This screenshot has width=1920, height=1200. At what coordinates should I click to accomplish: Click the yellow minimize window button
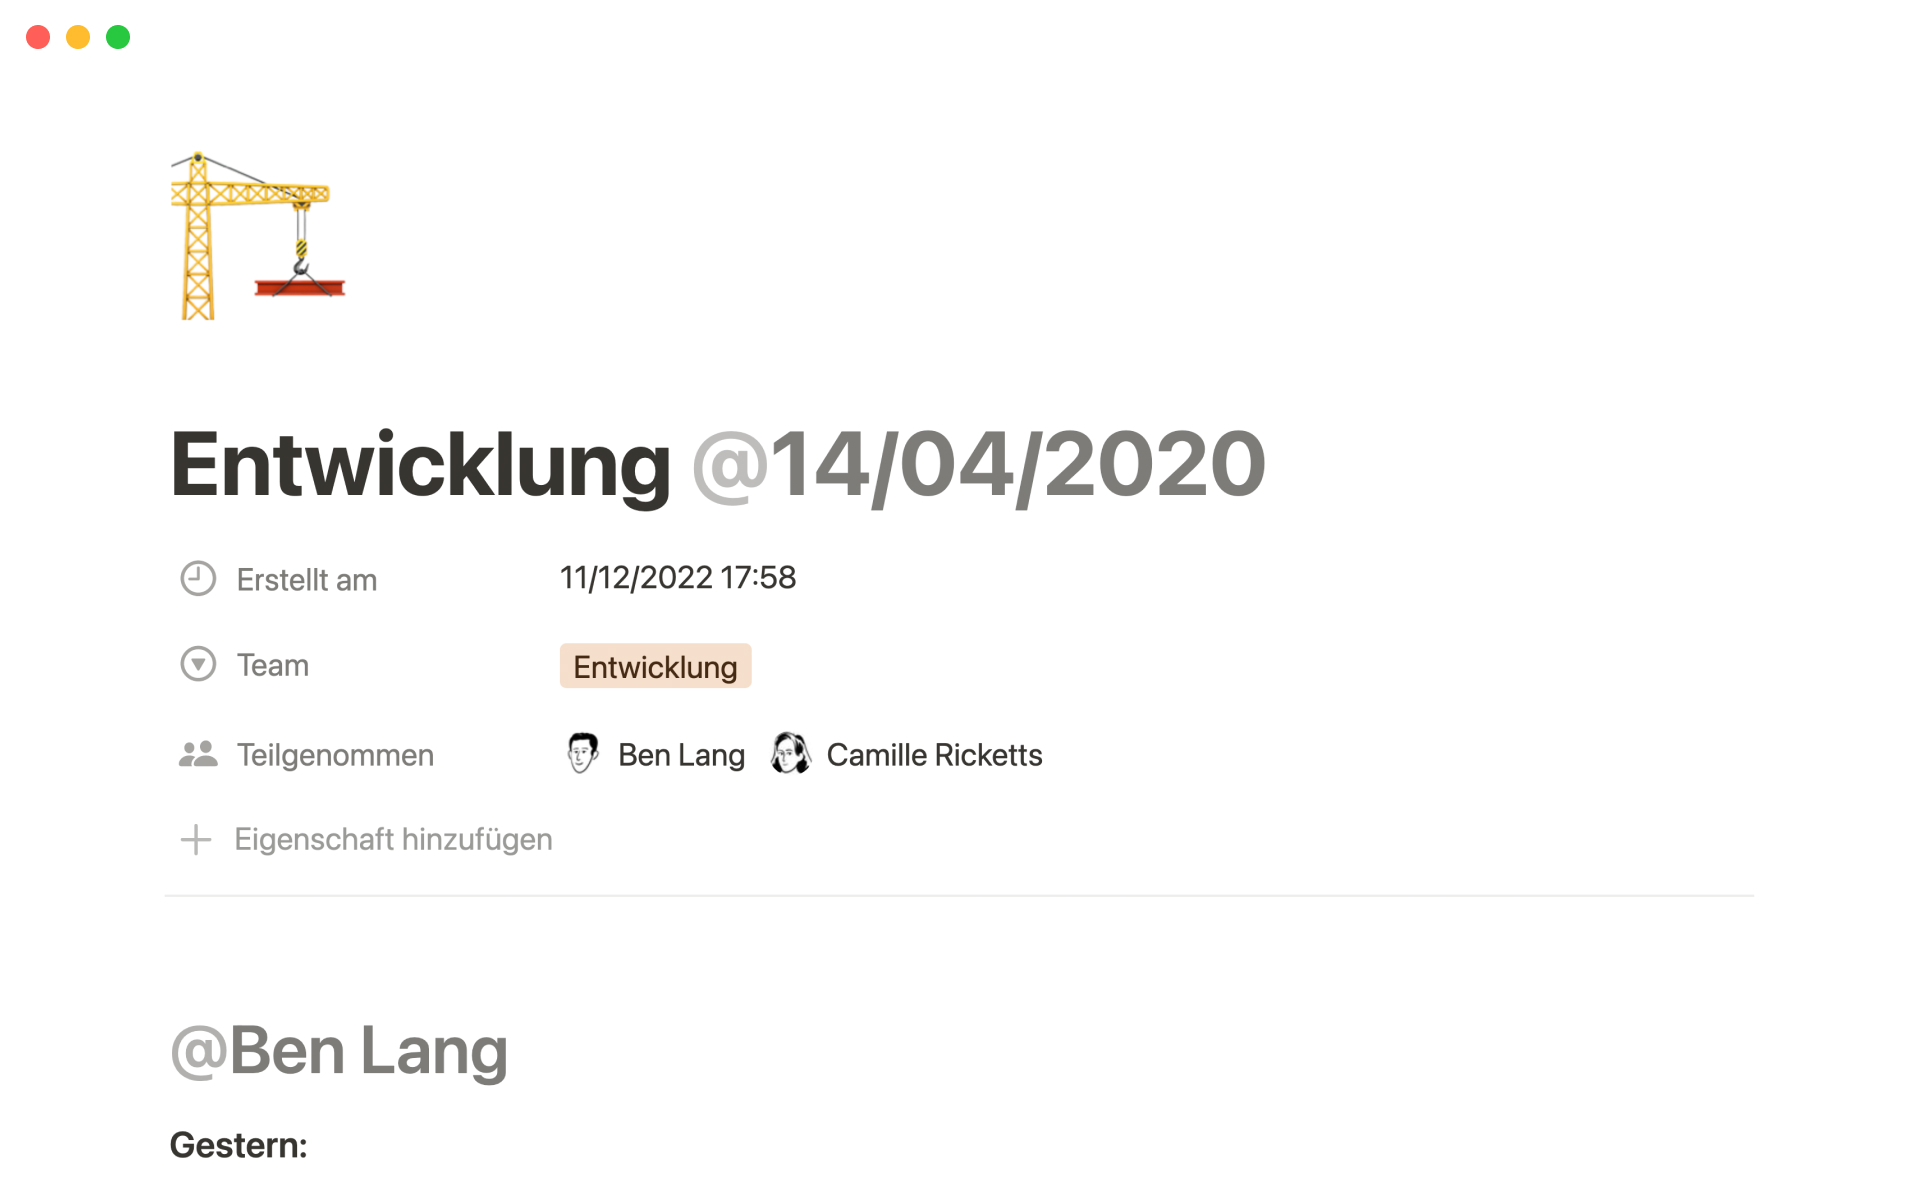(x=78, y=37)
